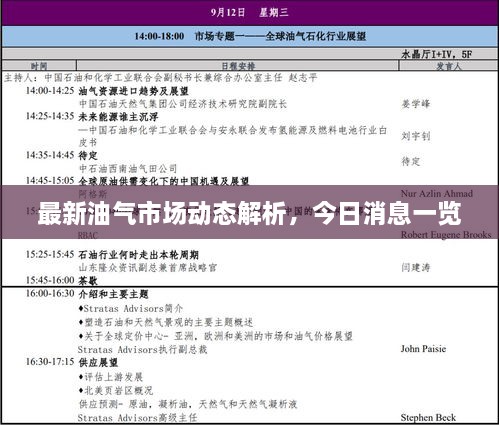Select topic 未来能源谁主沉浮
This screenshot has height=425, width=499.
(x=118, y=117)
